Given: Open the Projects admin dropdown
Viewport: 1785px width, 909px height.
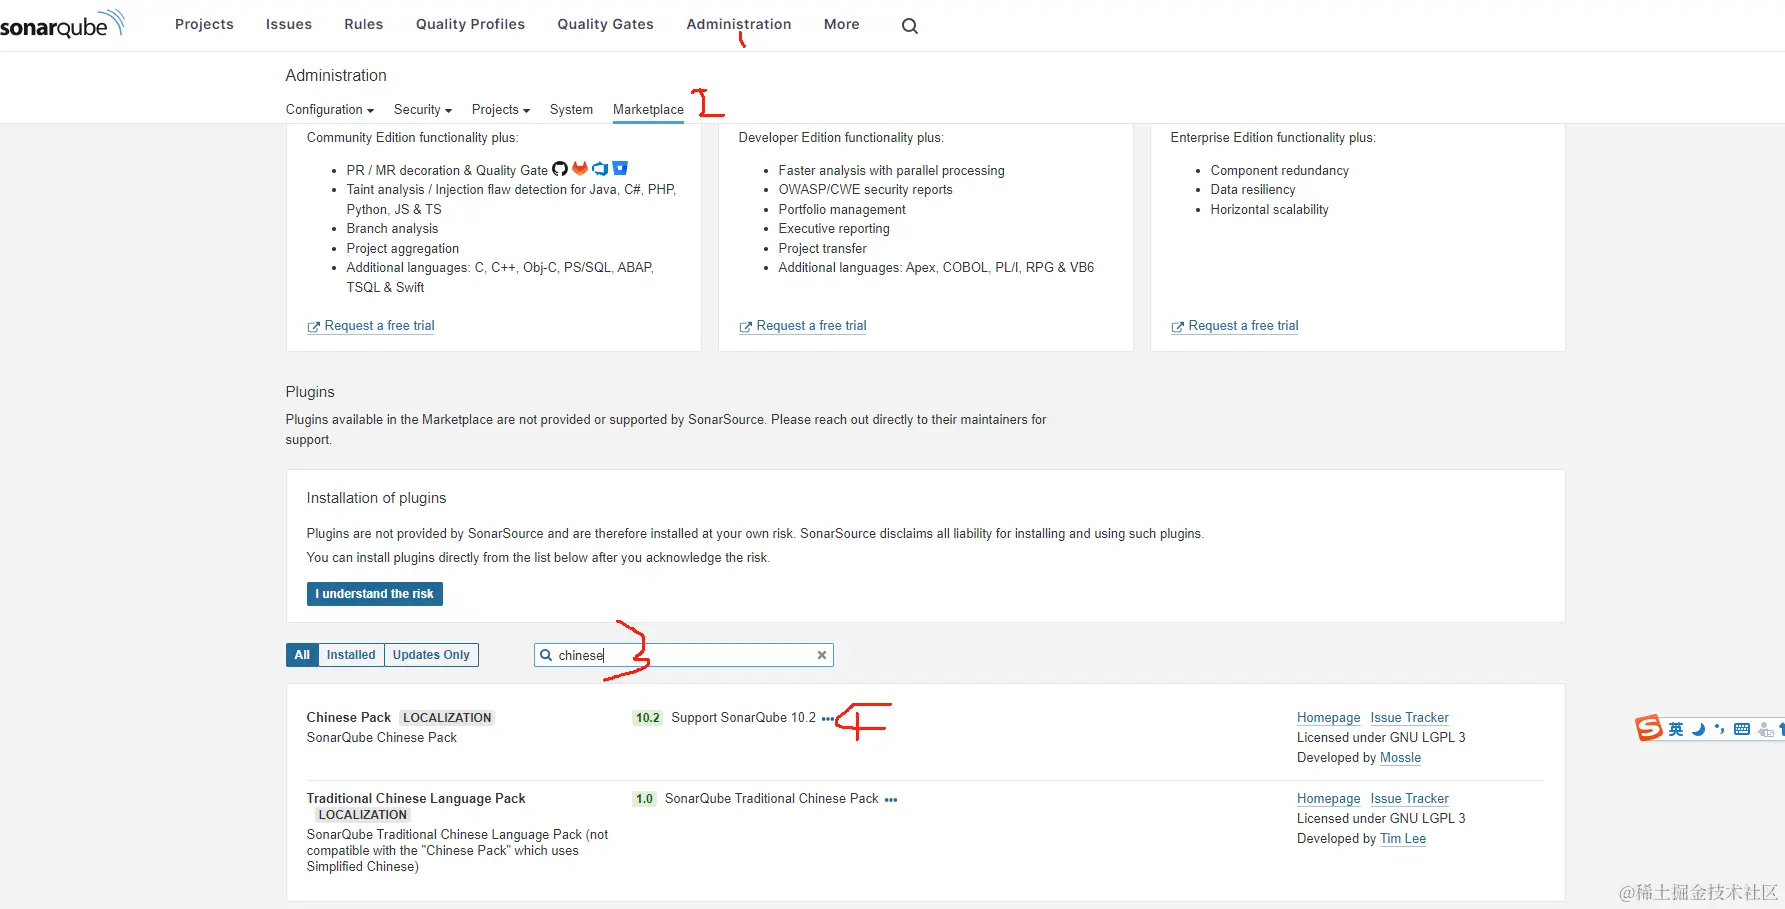Looking at the screenshot, I should click(501, 110).
